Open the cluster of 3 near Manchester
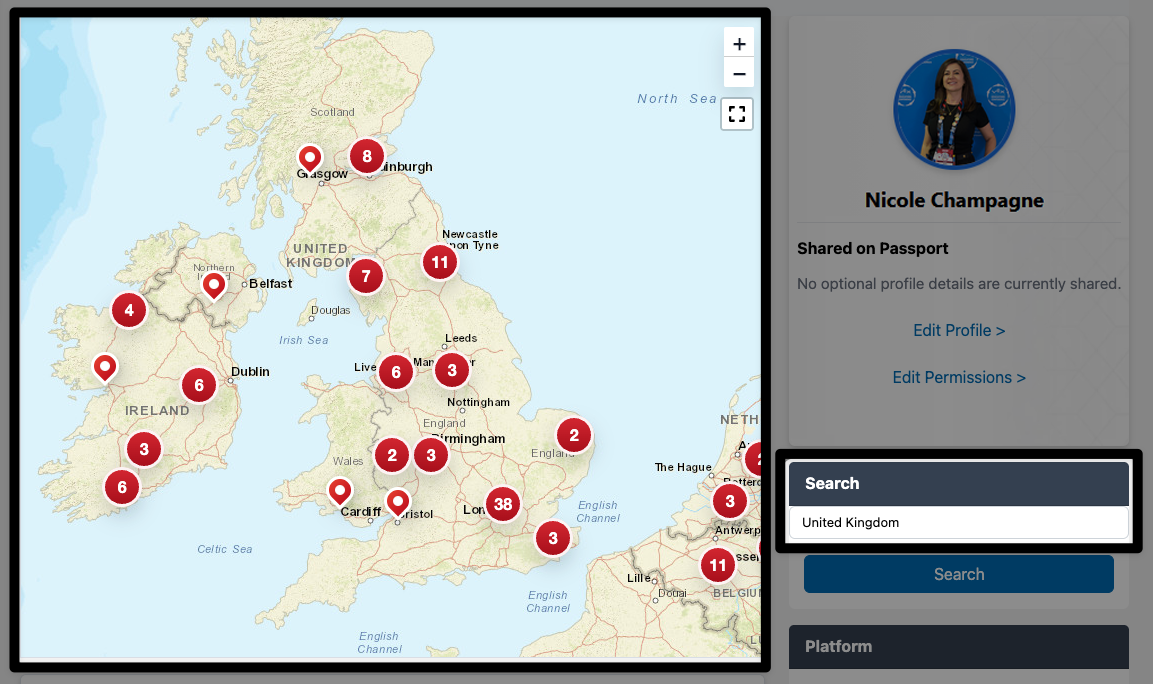Image resolution: width=1153 pixels, height=684 pixels. tap(451, 370)
